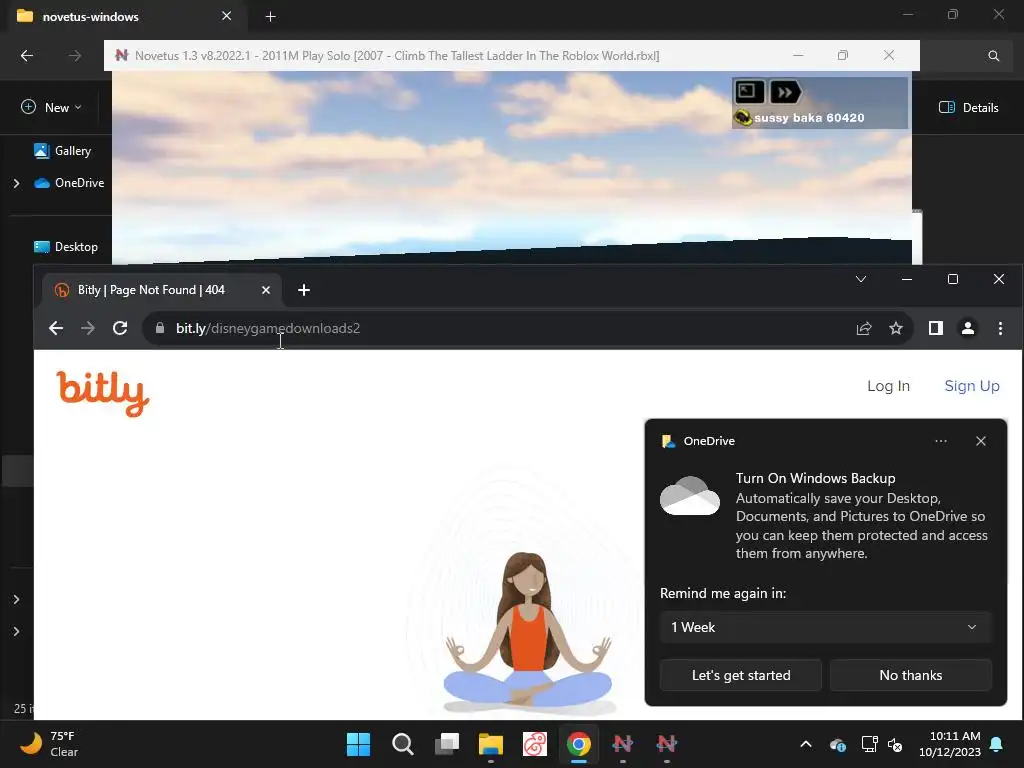The image size is (1024, 768).
Task: Open Chrome three-dot menu
Action: [1000, 328]
